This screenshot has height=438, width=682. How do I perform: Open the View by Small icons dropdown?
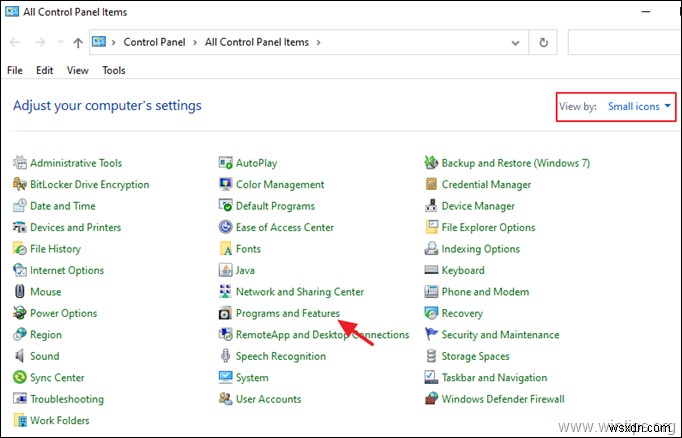640,106
